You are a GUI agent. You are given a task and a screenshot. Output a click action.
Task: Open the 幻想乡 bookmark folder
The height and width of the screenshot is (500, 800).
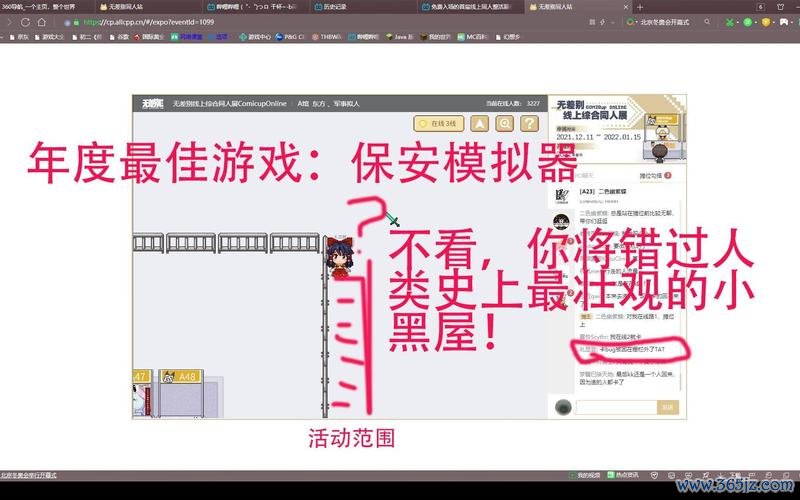click(x=507, y=37)
